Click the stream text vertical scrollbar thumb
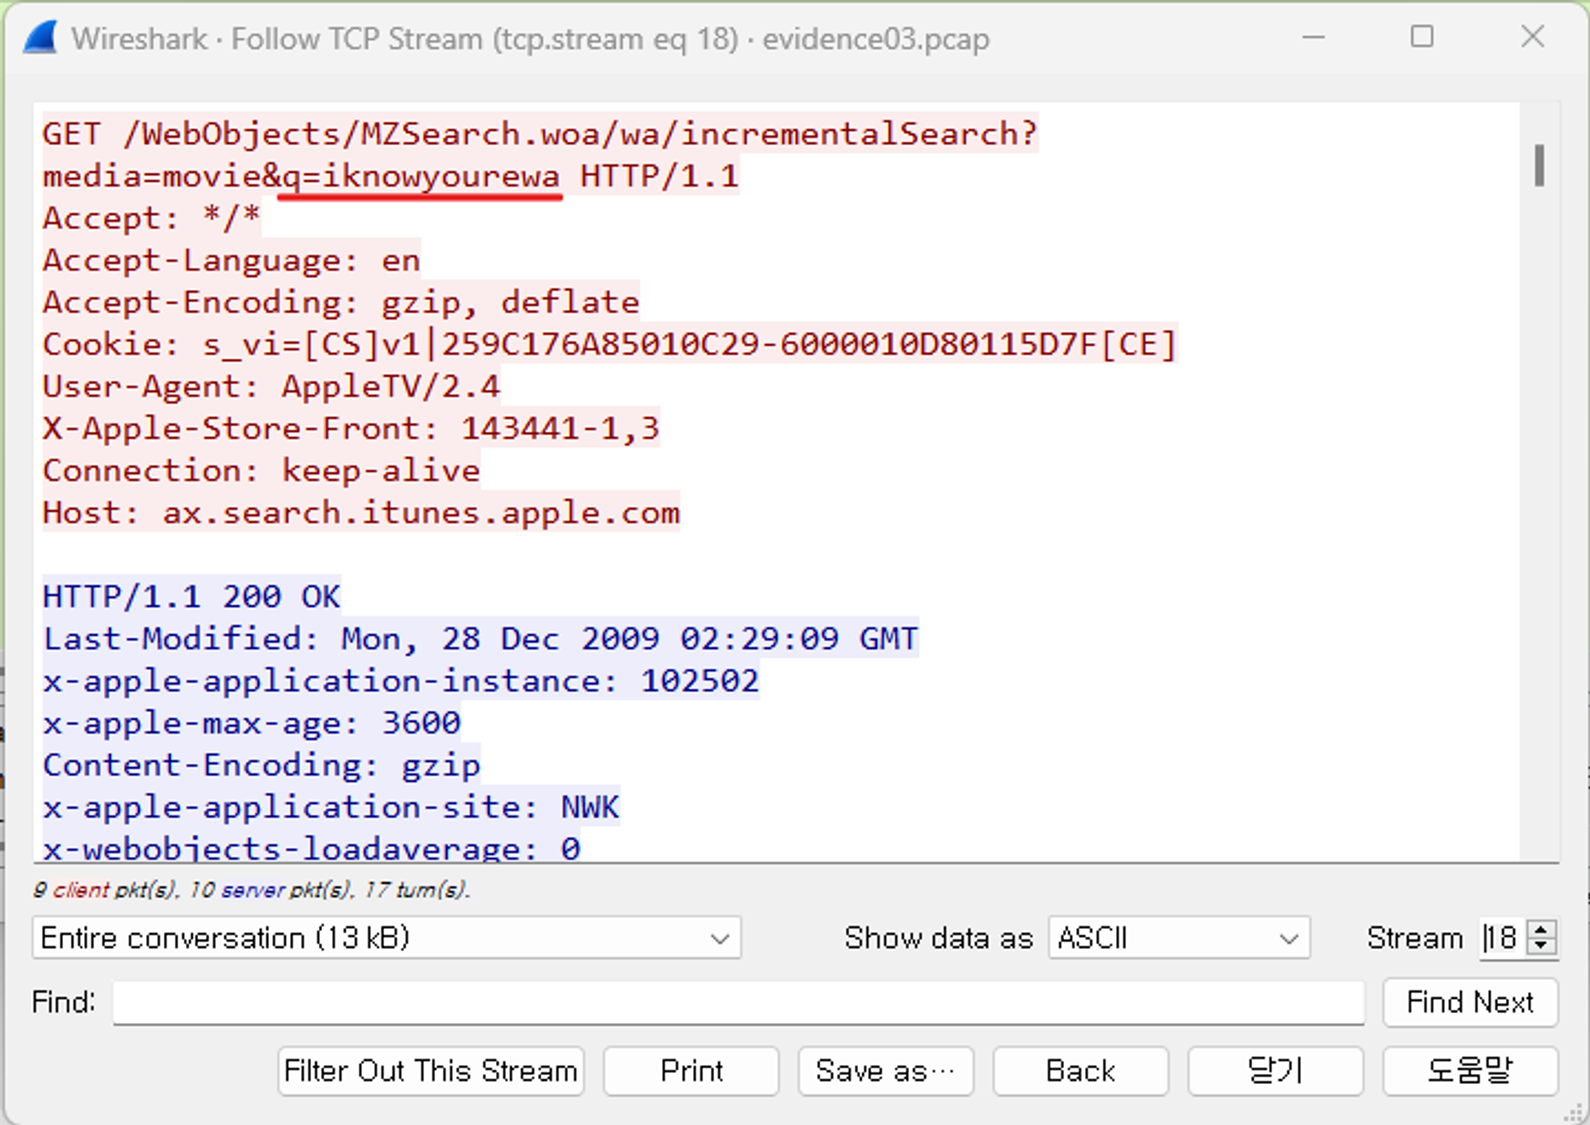This screenshot has width=1590, height=1125. point(1539,165)
